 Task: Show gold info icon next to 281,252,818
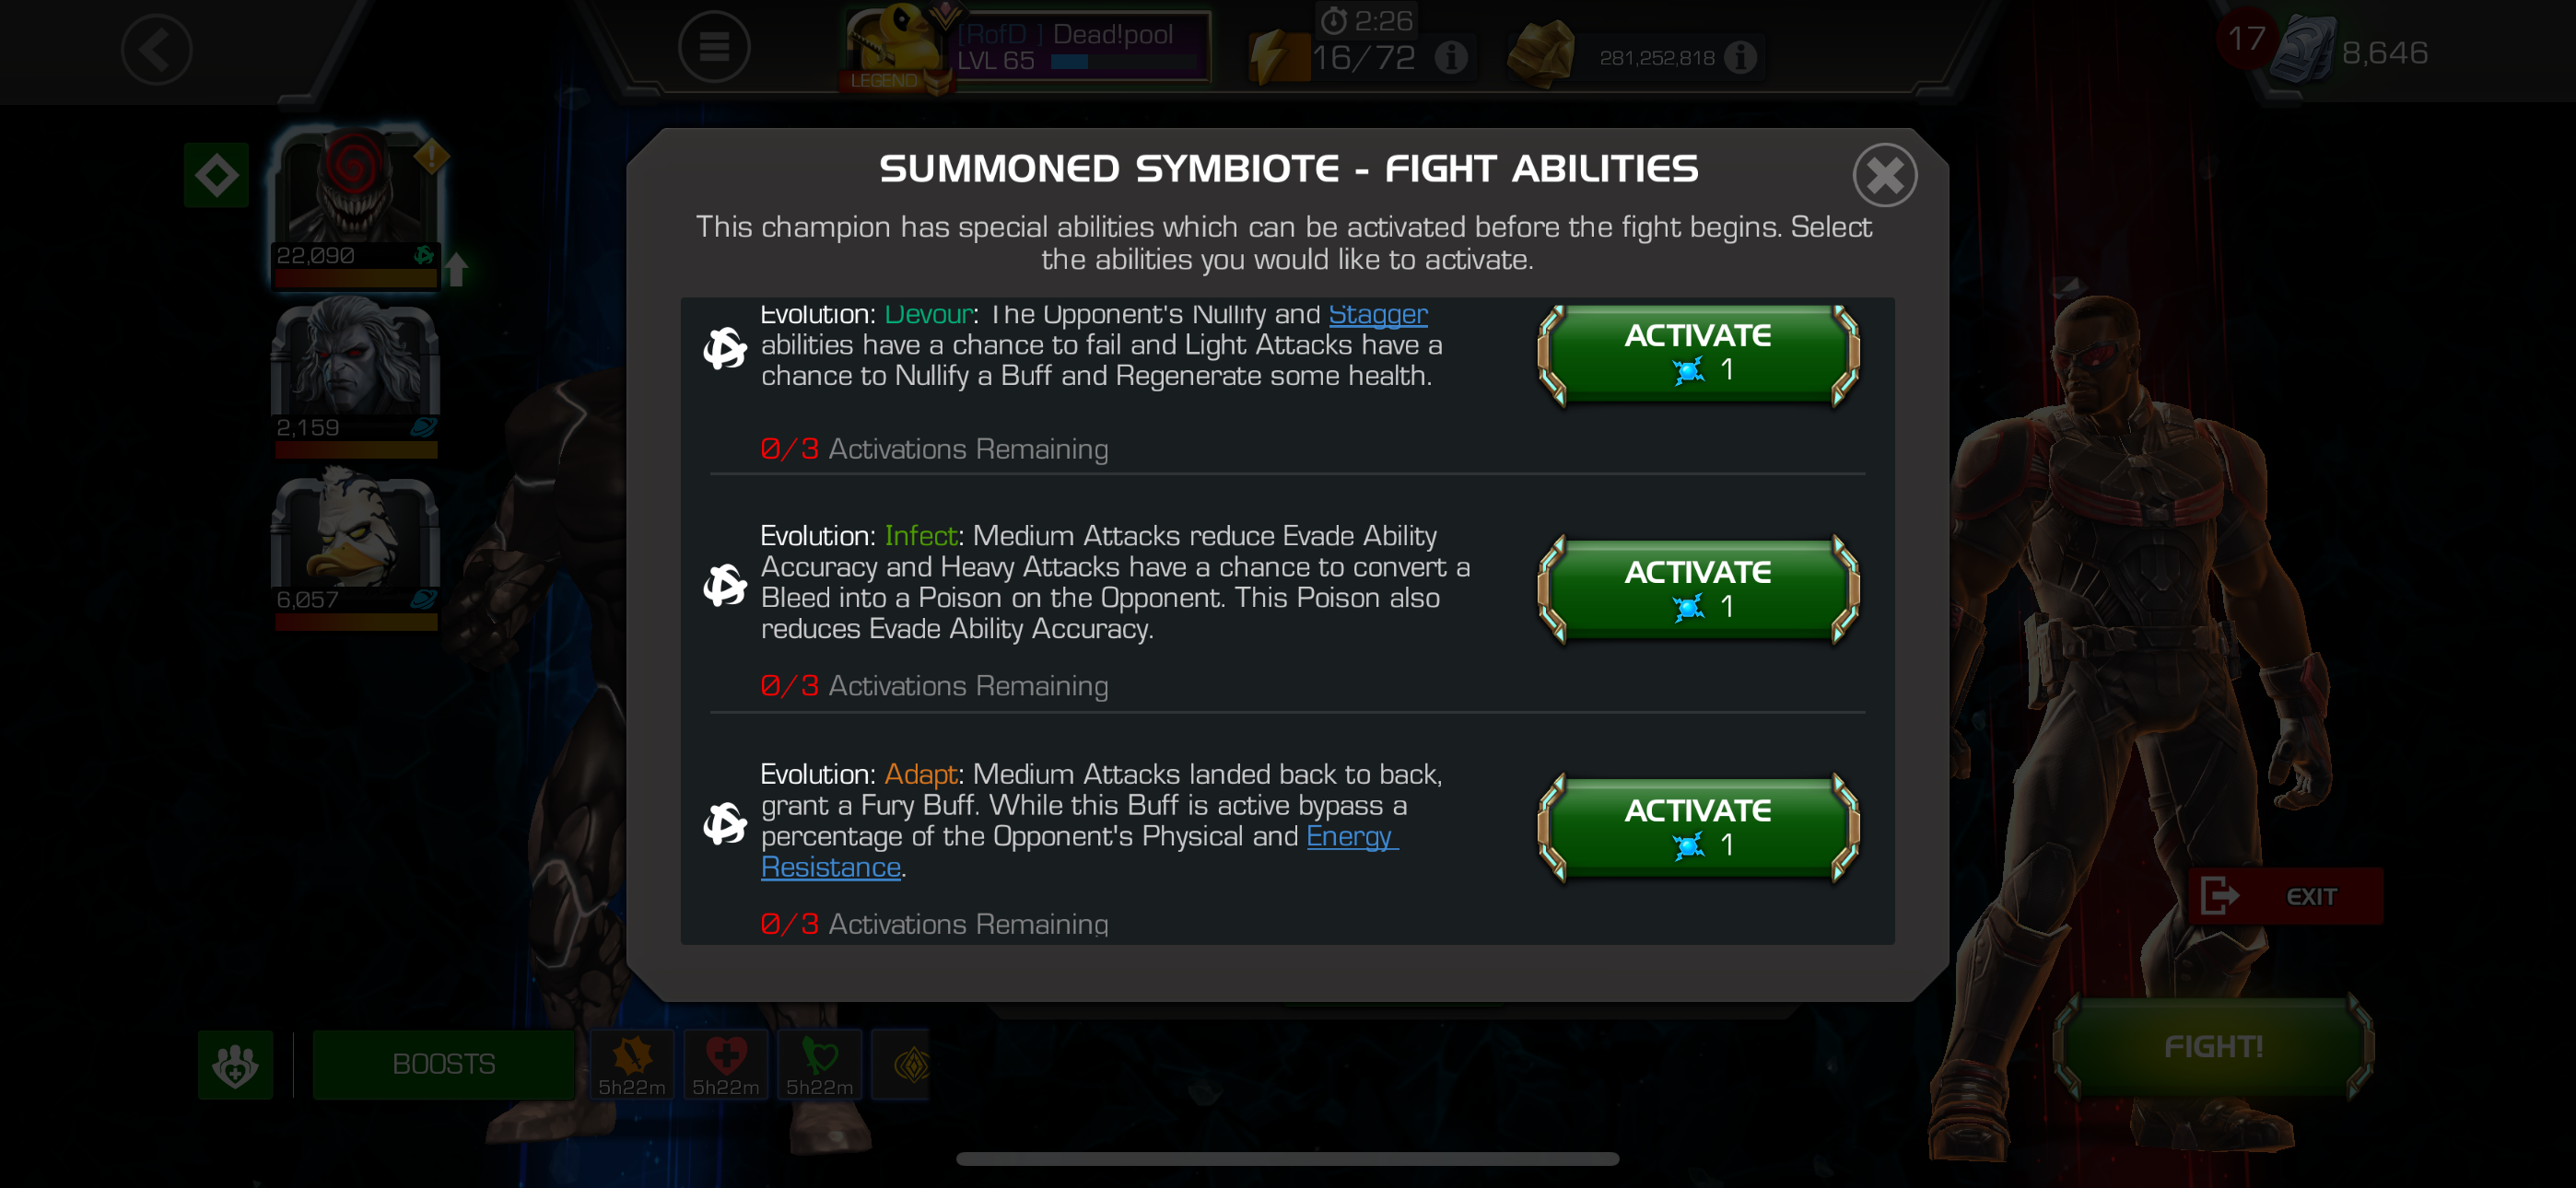click(1740, 58)
